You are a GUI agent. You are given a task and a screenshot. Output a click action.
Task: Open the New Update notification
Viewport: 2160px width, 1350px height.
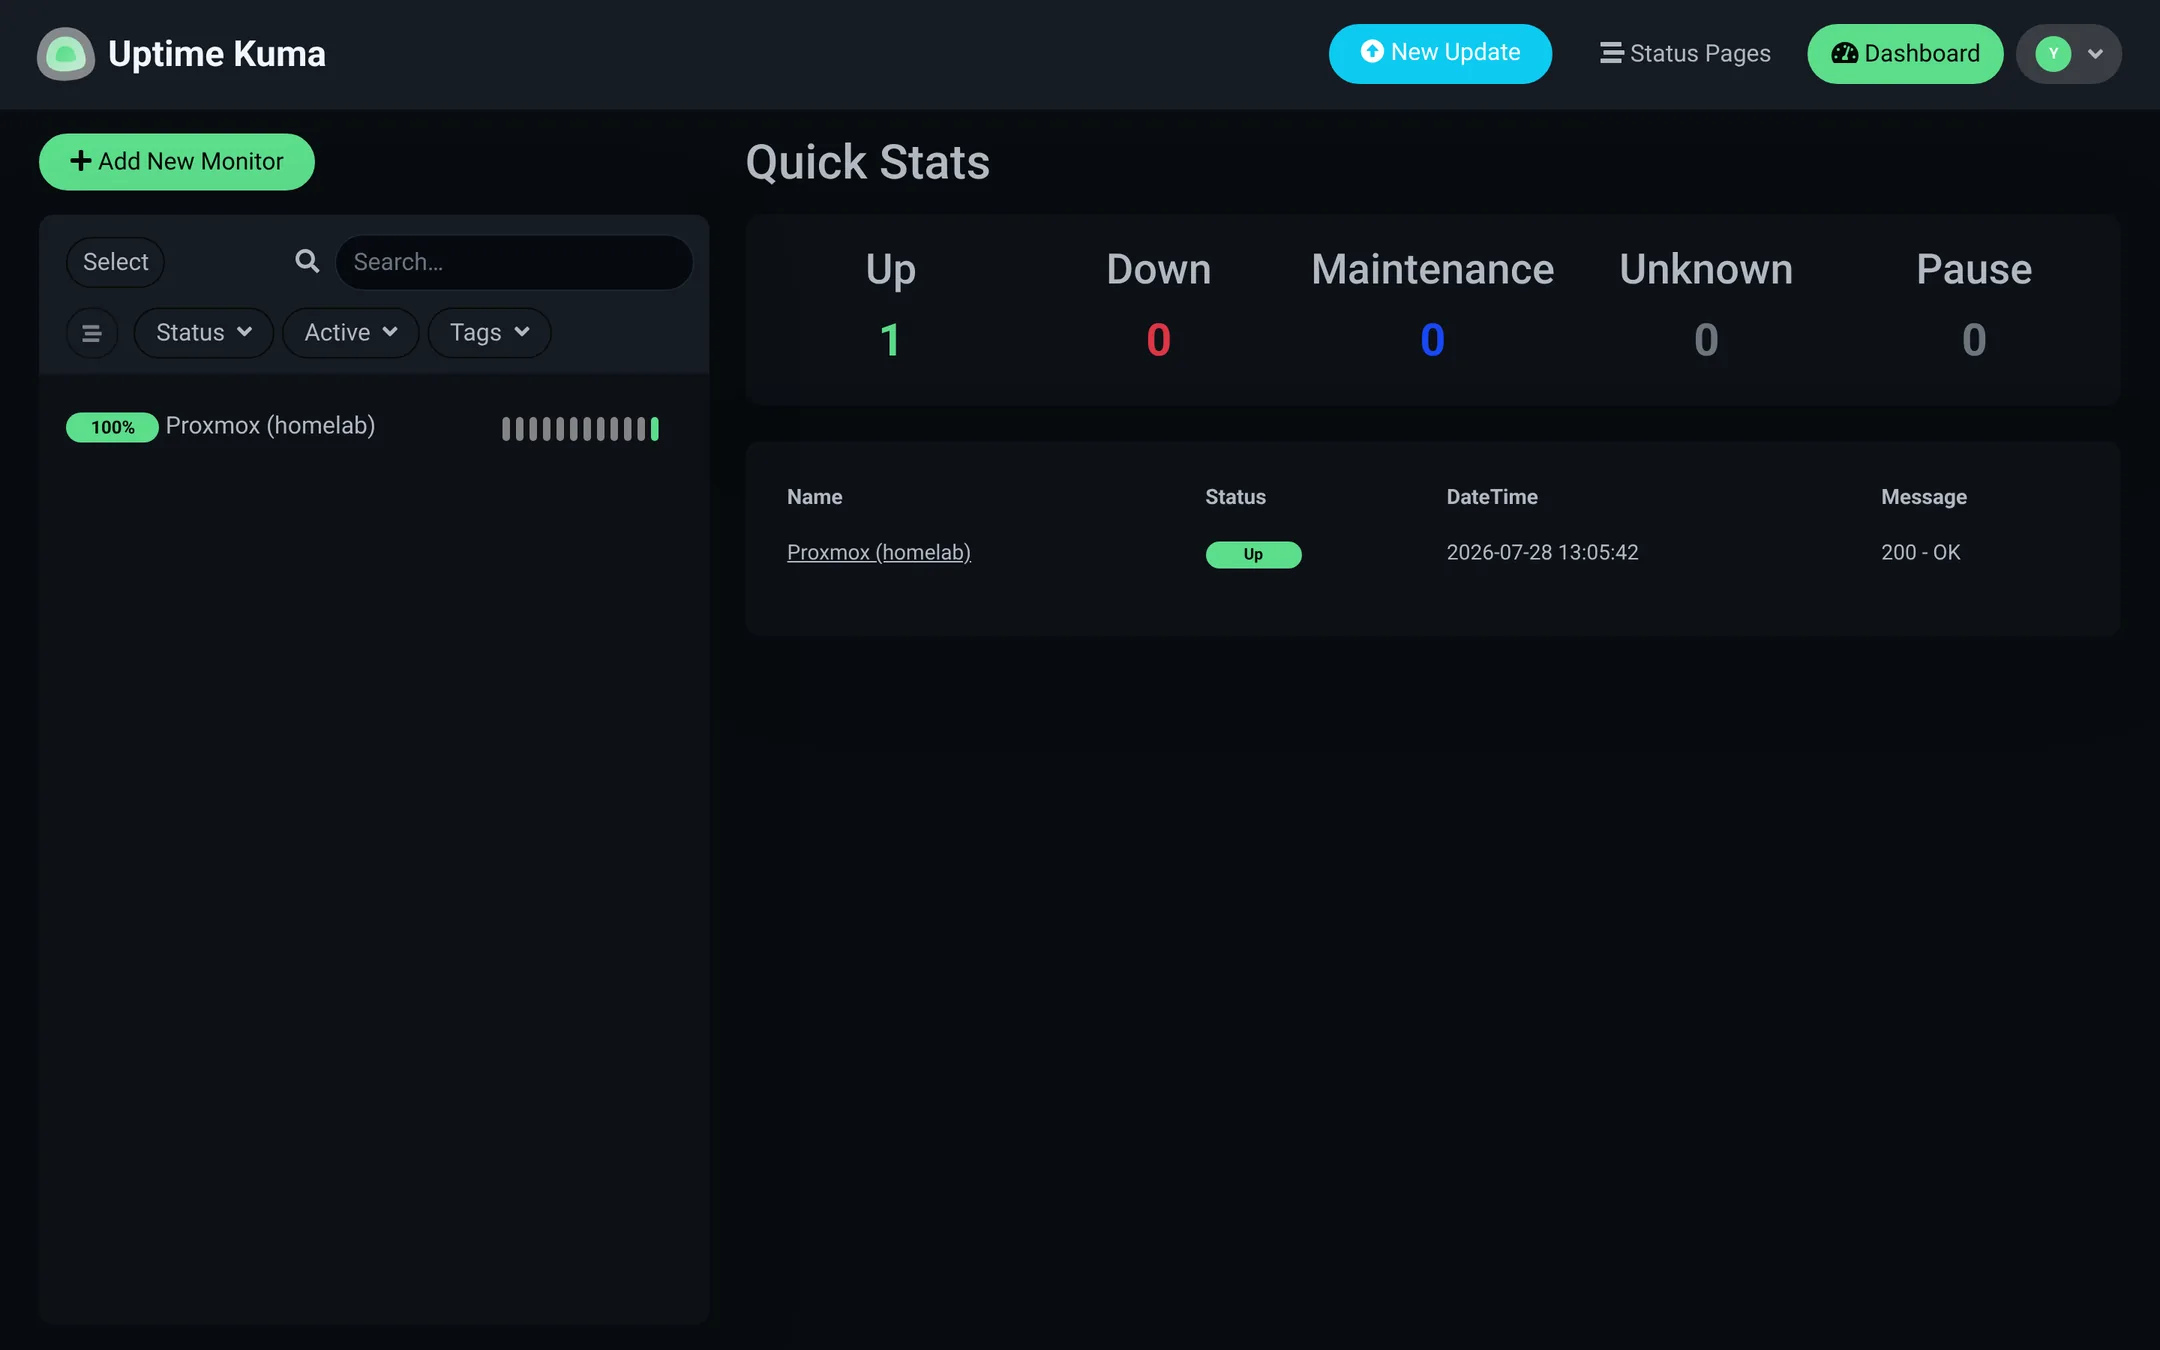[1440, 53]
